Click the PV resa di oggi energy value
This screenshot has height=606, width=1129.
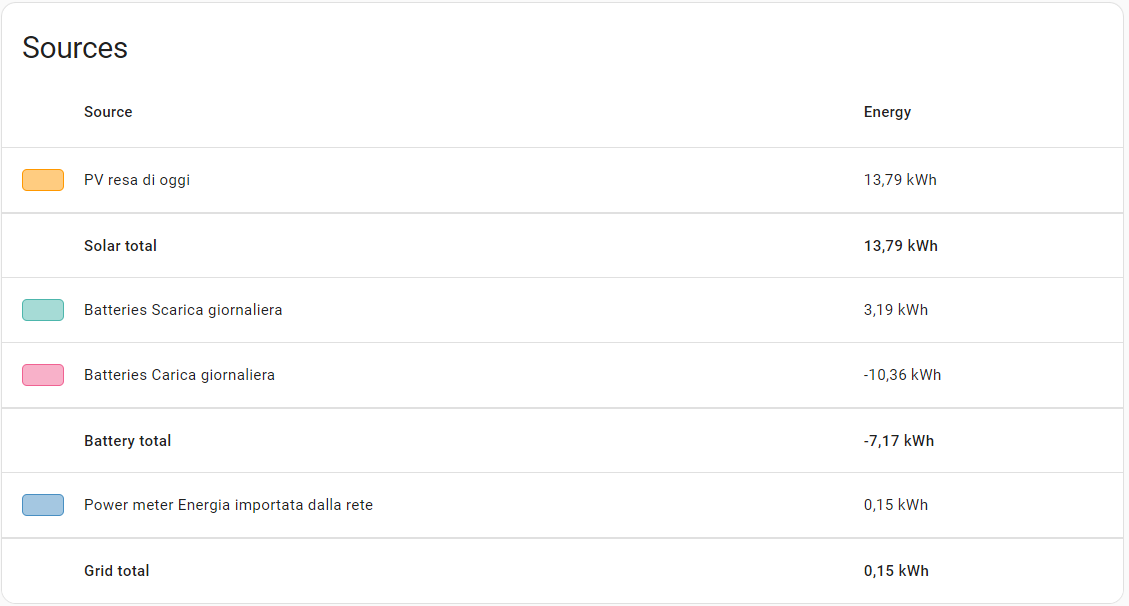coord(900,180)
